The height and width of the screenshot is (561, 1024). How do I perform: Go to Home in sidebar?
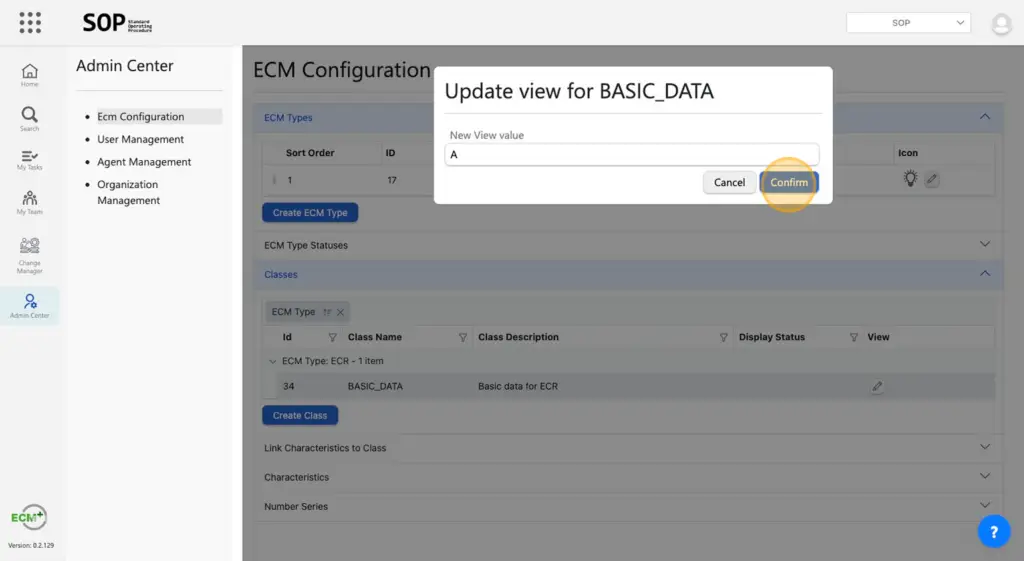point(30,75)
